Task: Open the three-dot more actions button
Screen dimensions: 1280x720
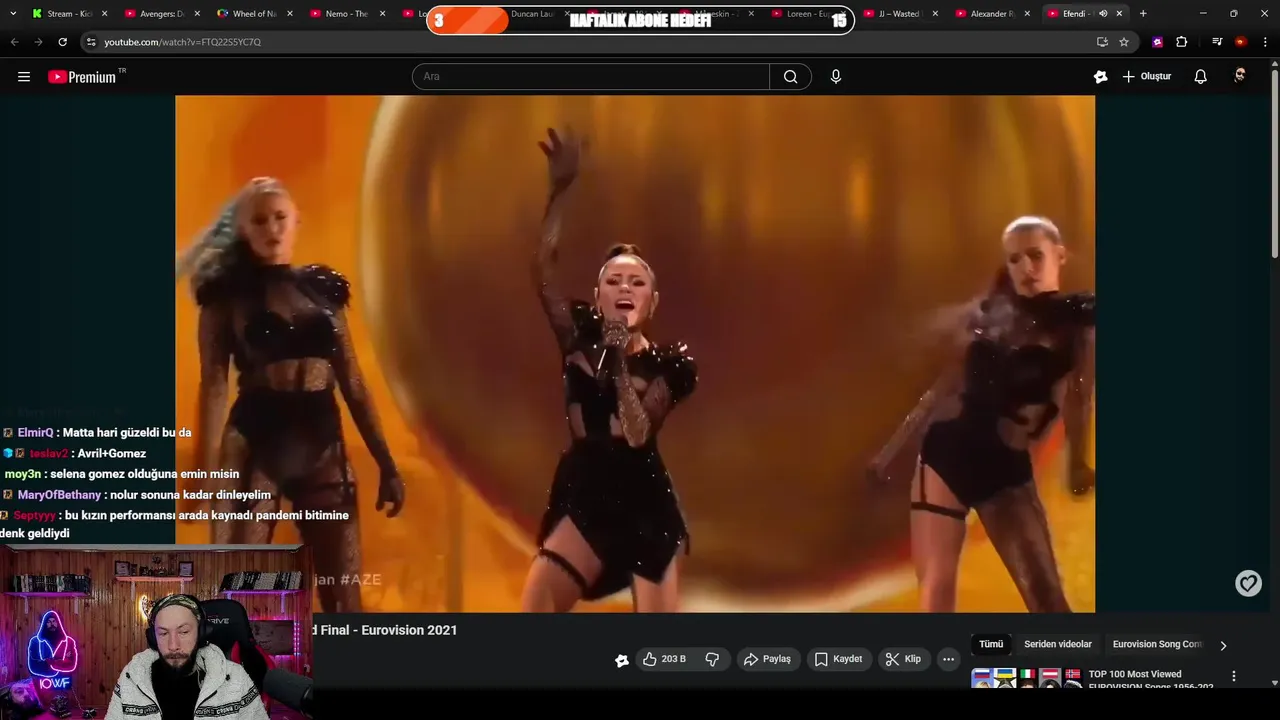Action: 948,659
